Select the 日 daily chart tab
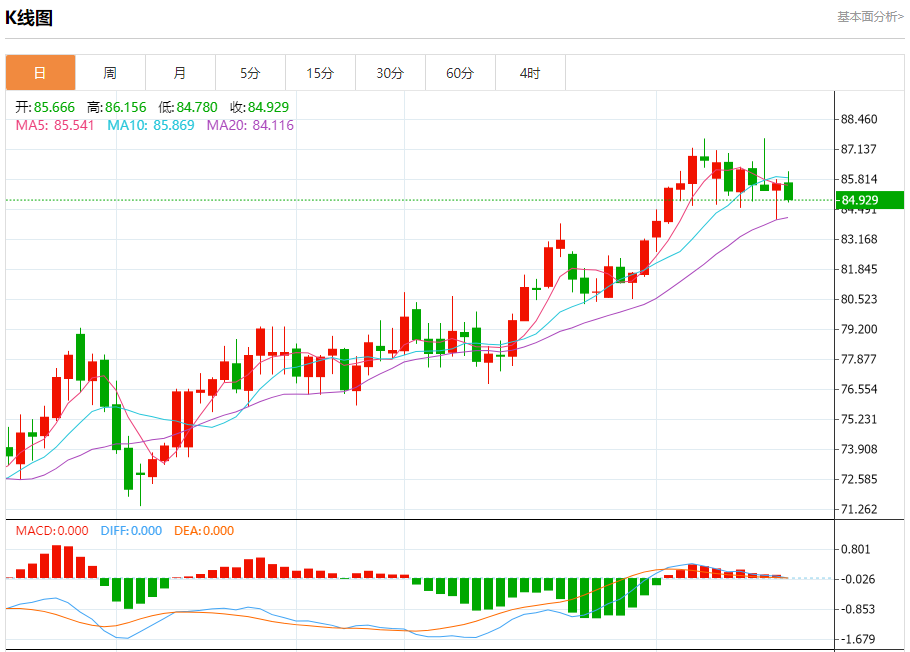The width and height of the screenshot is (910, 652). [x=41, y=73]
